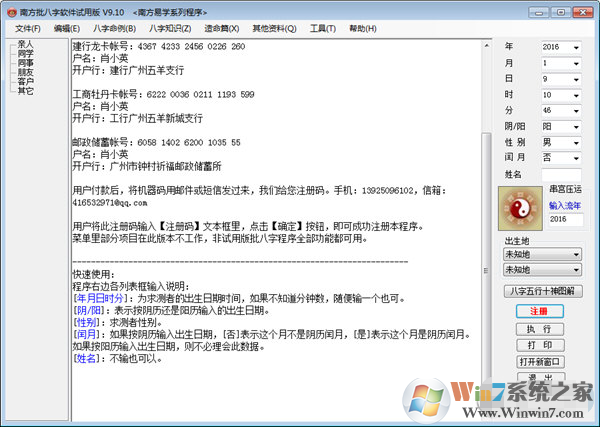
Task: Click the 退出 button
Action: 540,377
